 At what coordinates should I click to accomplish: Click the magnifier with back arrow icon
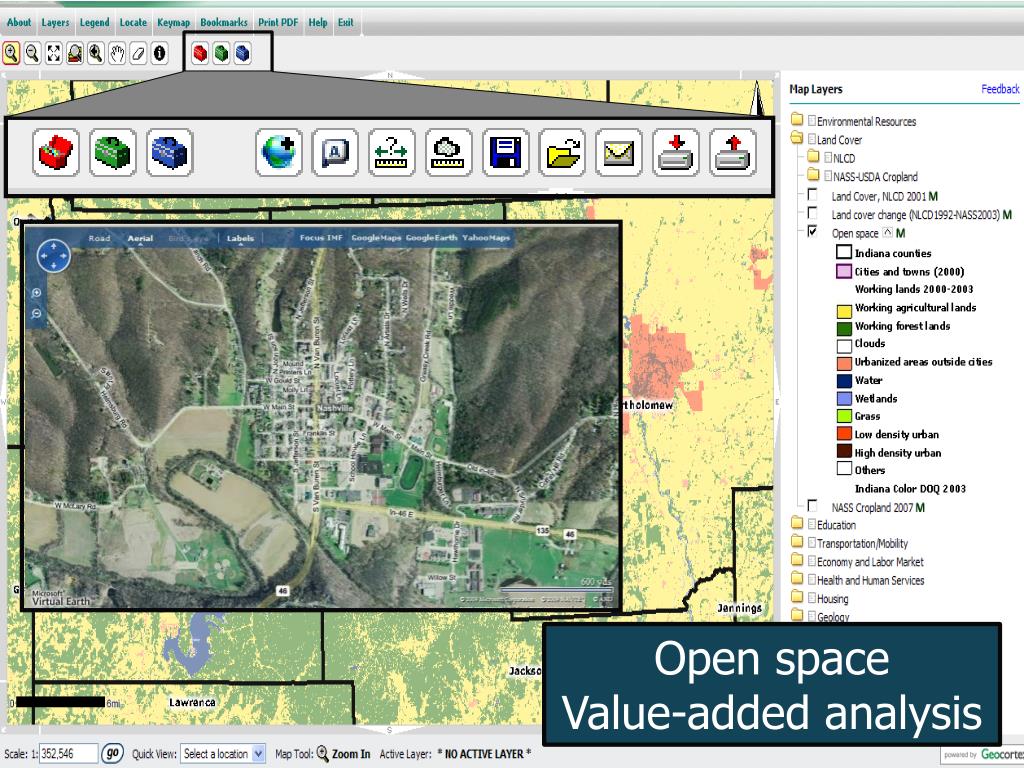point(96,53)
